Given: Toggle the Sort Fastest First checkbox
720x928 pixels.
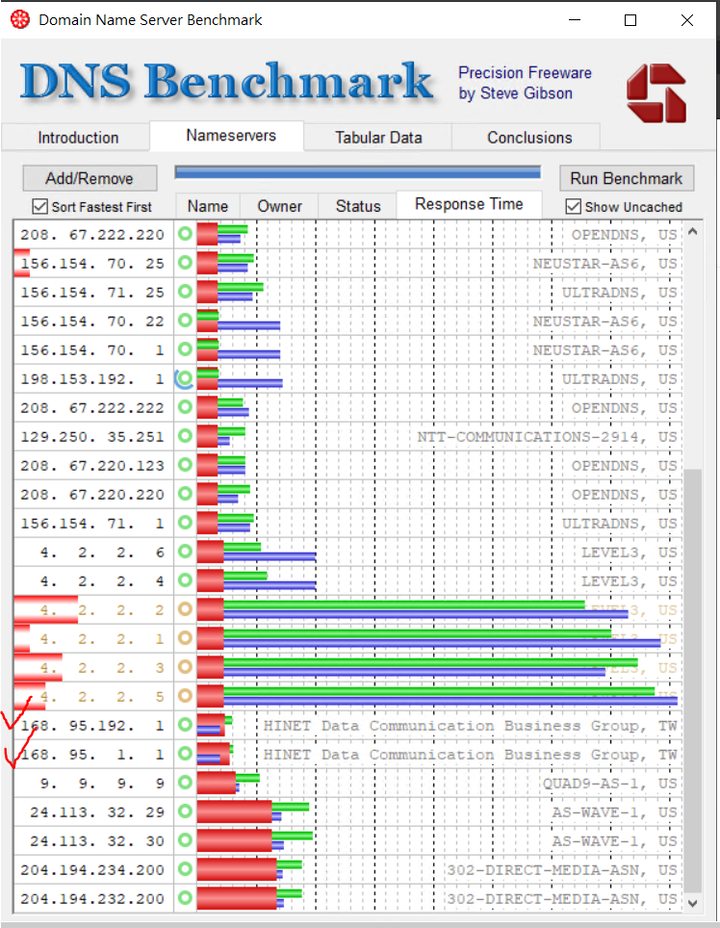Looking at the screenshot, I should click(40, 207).
